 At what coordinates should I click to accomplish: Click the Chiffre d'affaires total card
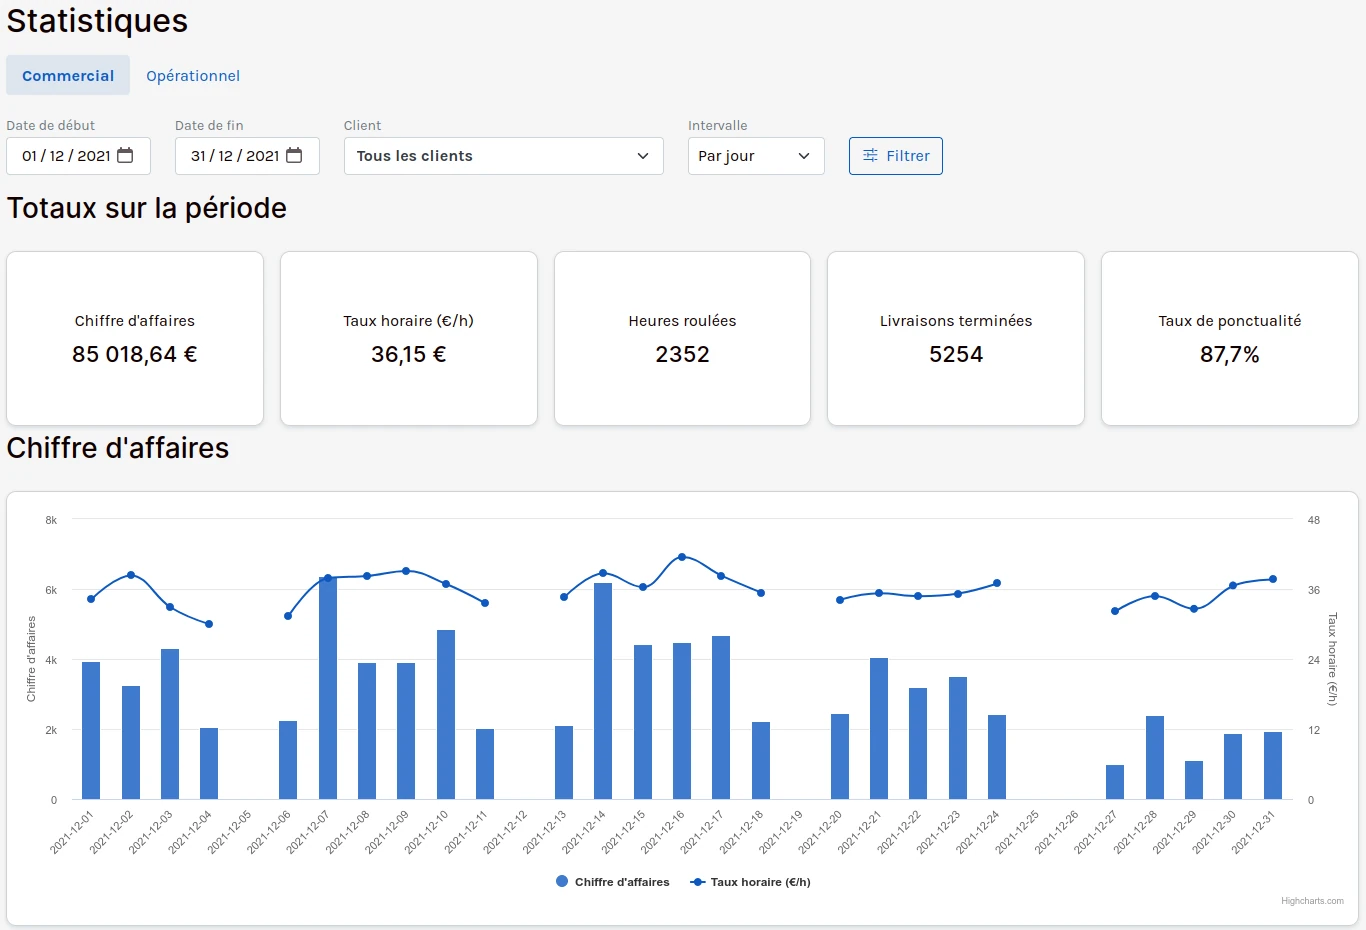click(x=135, y=338)
